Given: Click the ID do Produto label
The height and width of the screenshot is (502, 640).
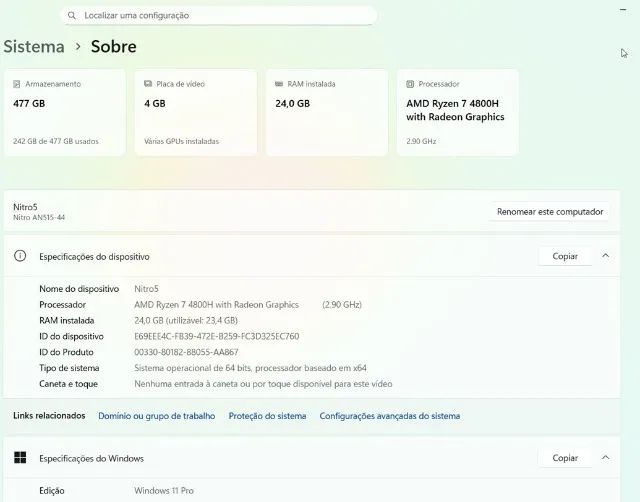Looking at the screenshot, I should click(x=66, y=352).
